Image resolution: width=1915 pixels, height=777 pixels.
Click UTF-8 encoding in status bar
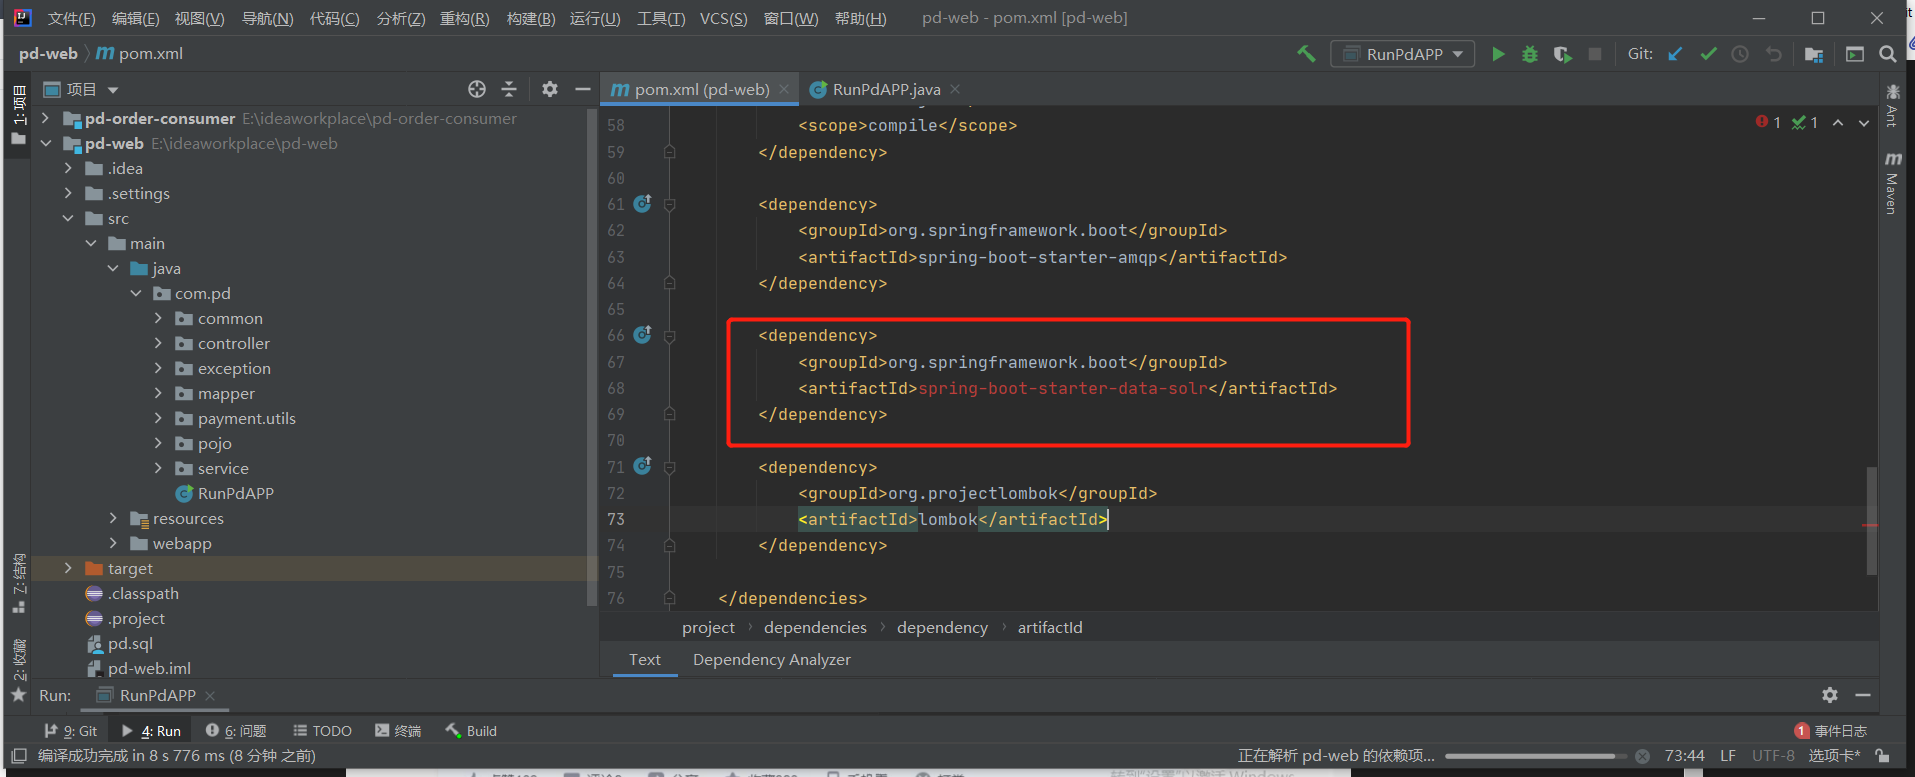[1773, 756]
